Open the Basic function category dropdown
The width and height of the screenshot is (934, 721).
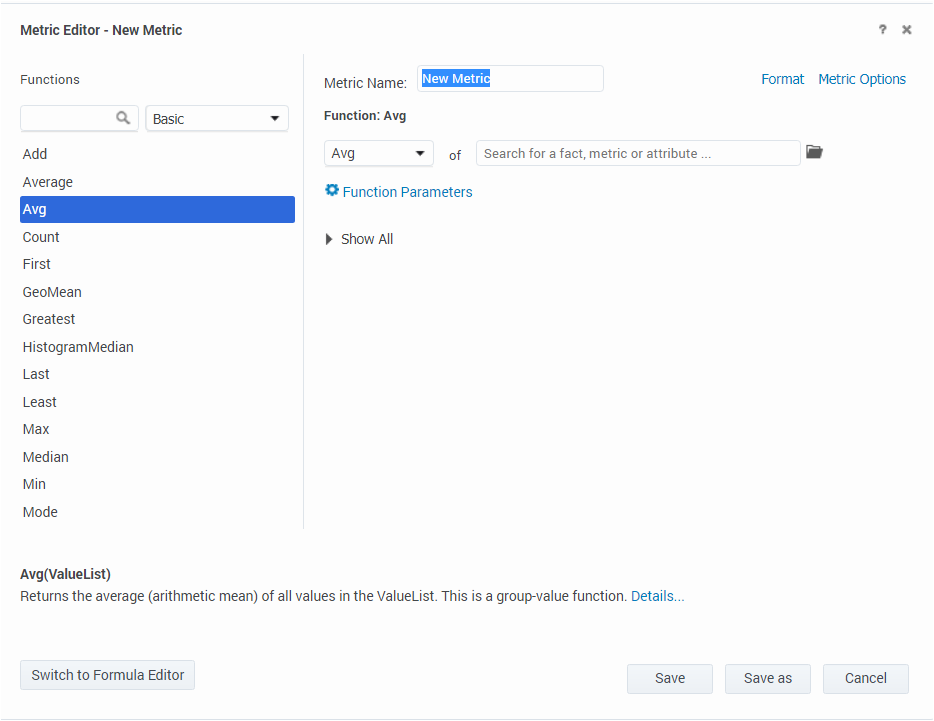point(217,118)
